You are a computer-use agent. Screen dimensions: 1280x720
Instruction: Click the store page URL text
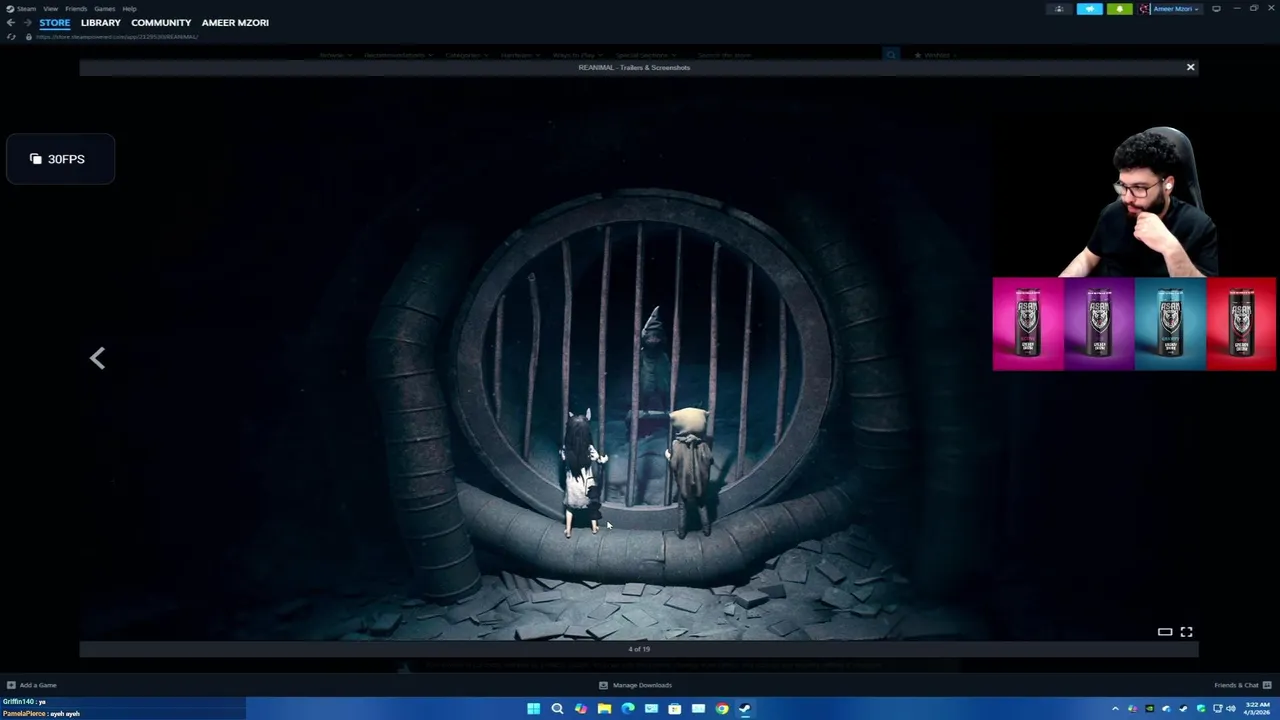[117, 37]
